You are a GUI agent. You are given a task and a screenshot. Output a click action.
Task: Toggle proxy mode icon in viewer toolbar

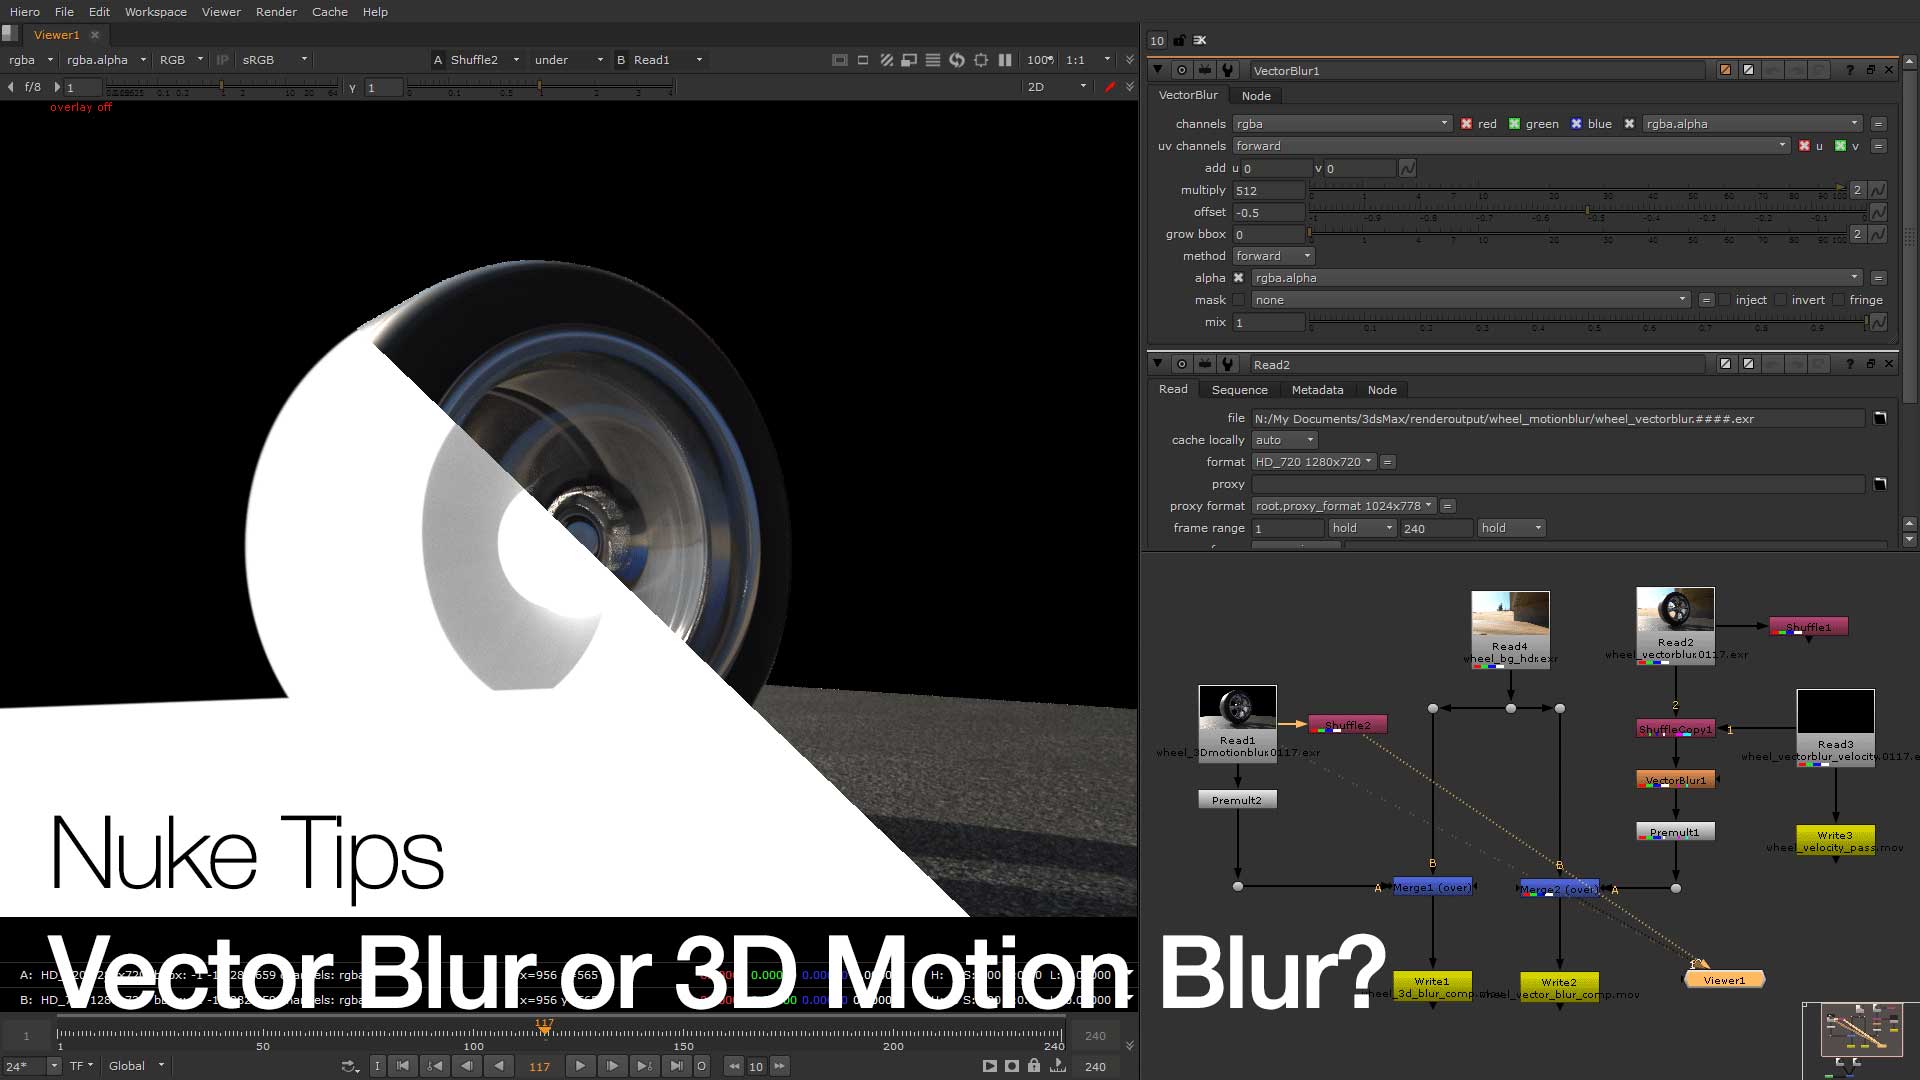coord(909,60)
